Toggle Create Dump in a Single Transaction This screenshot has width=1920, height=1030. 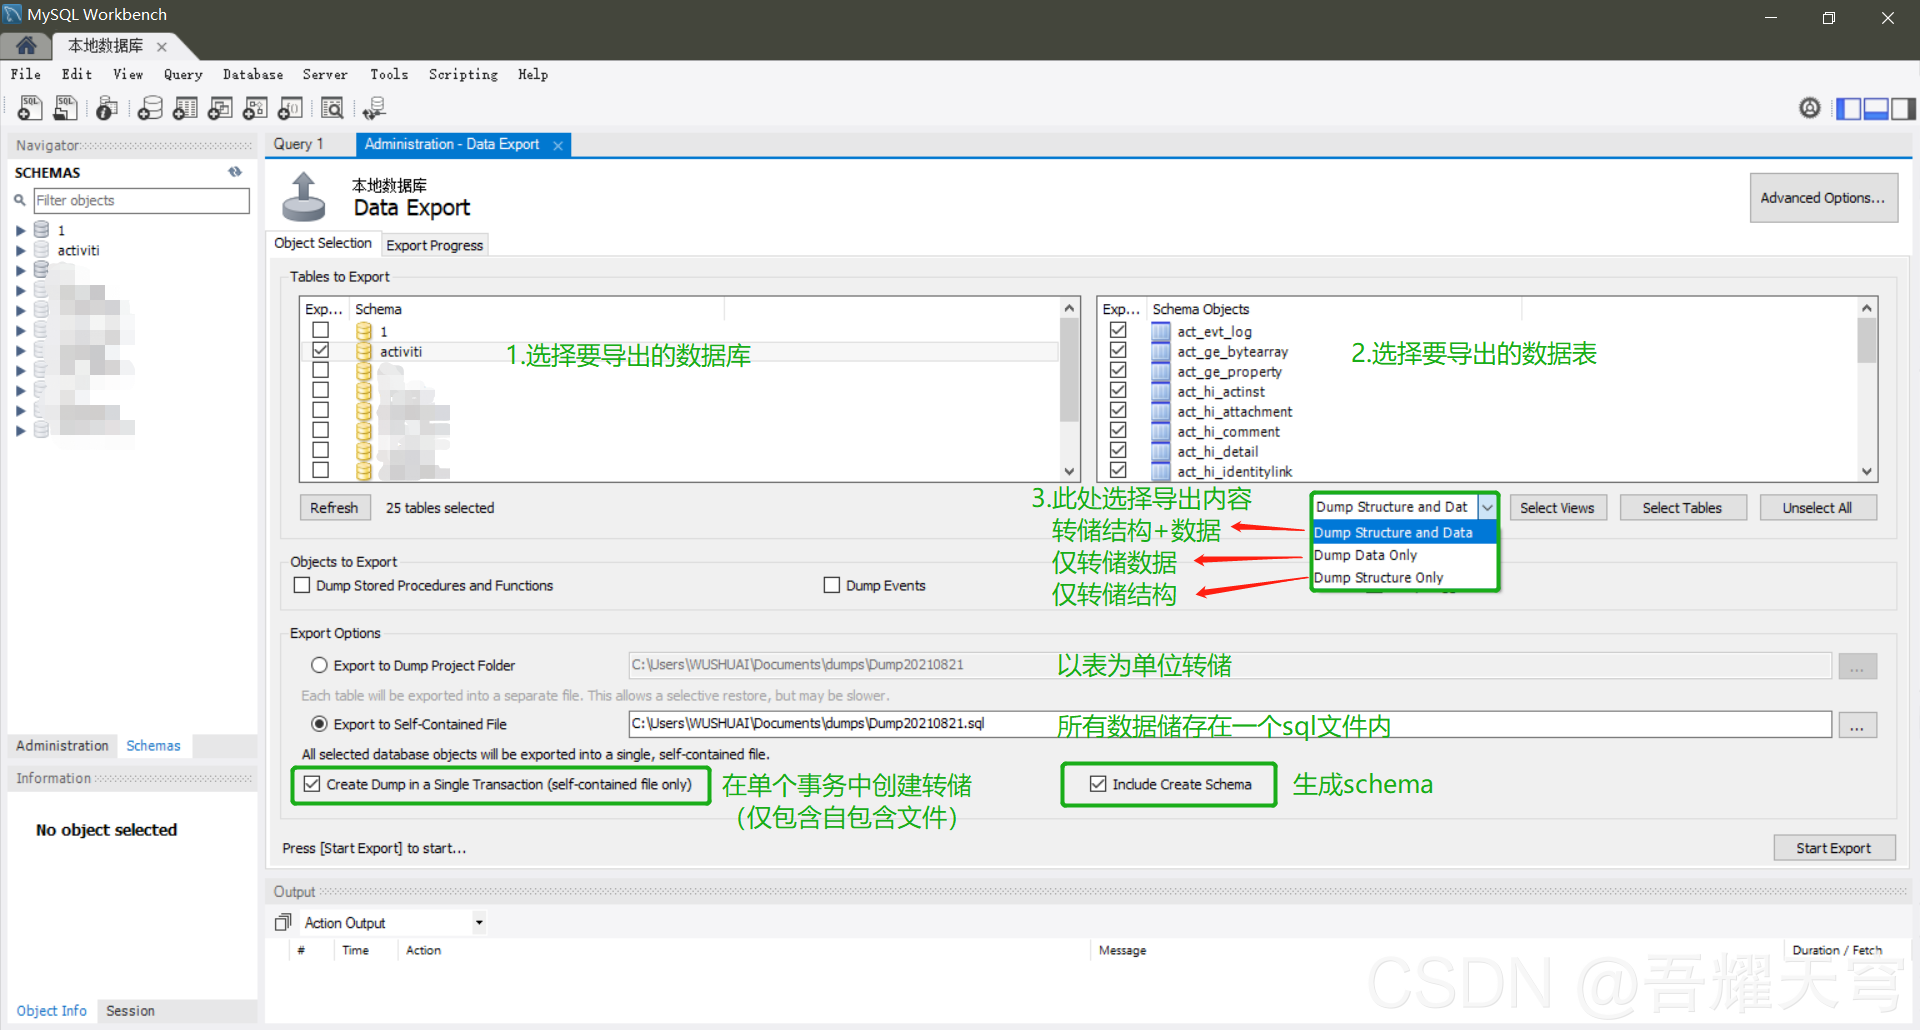click(x=312, y=784)
